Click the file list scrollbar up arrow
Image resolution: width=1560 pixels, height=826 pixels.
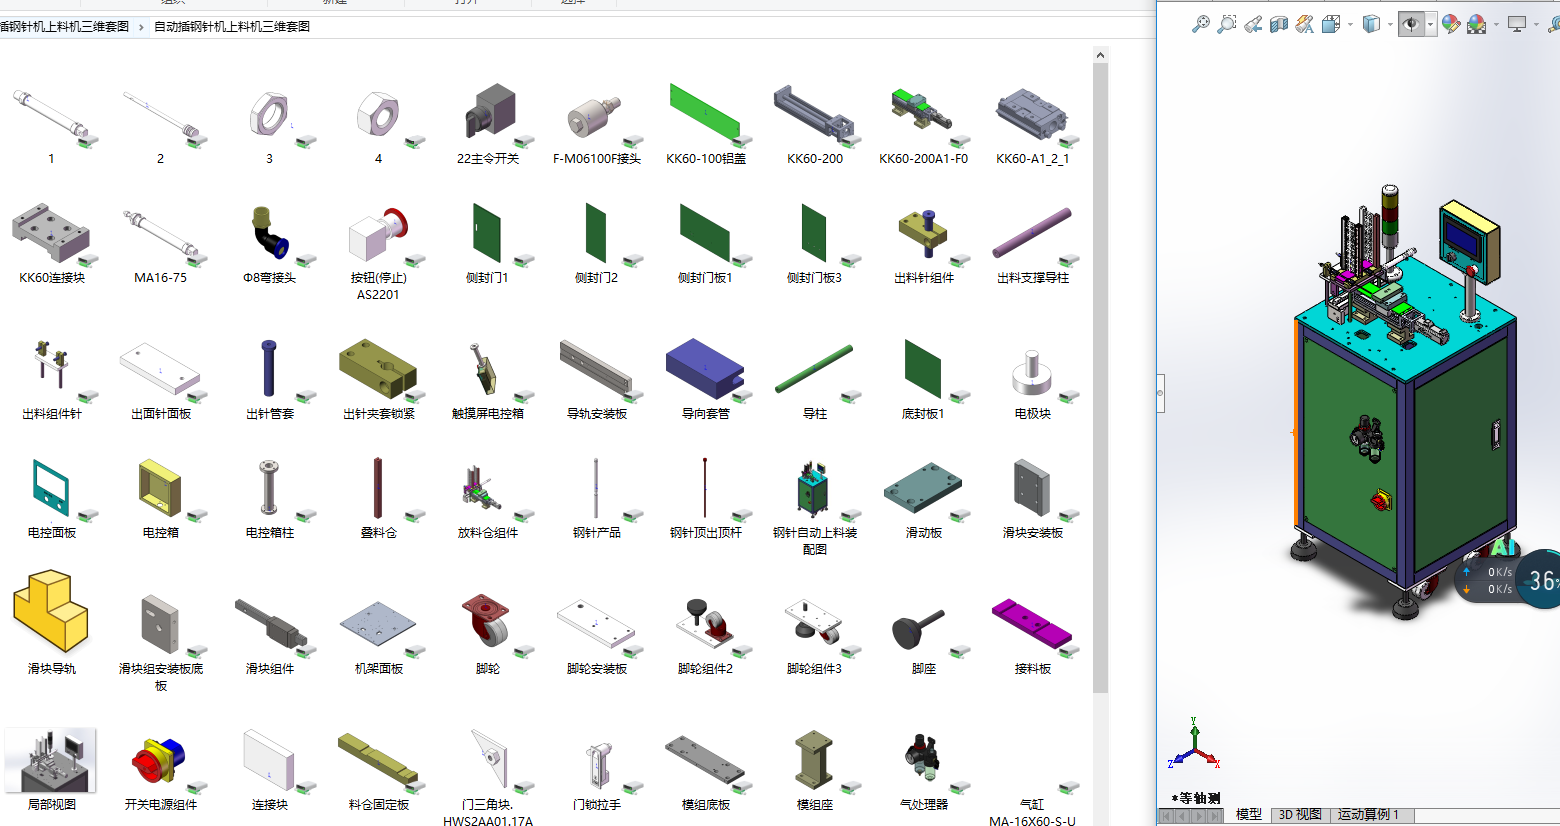pyautogui.click(x=1100, y=55)
